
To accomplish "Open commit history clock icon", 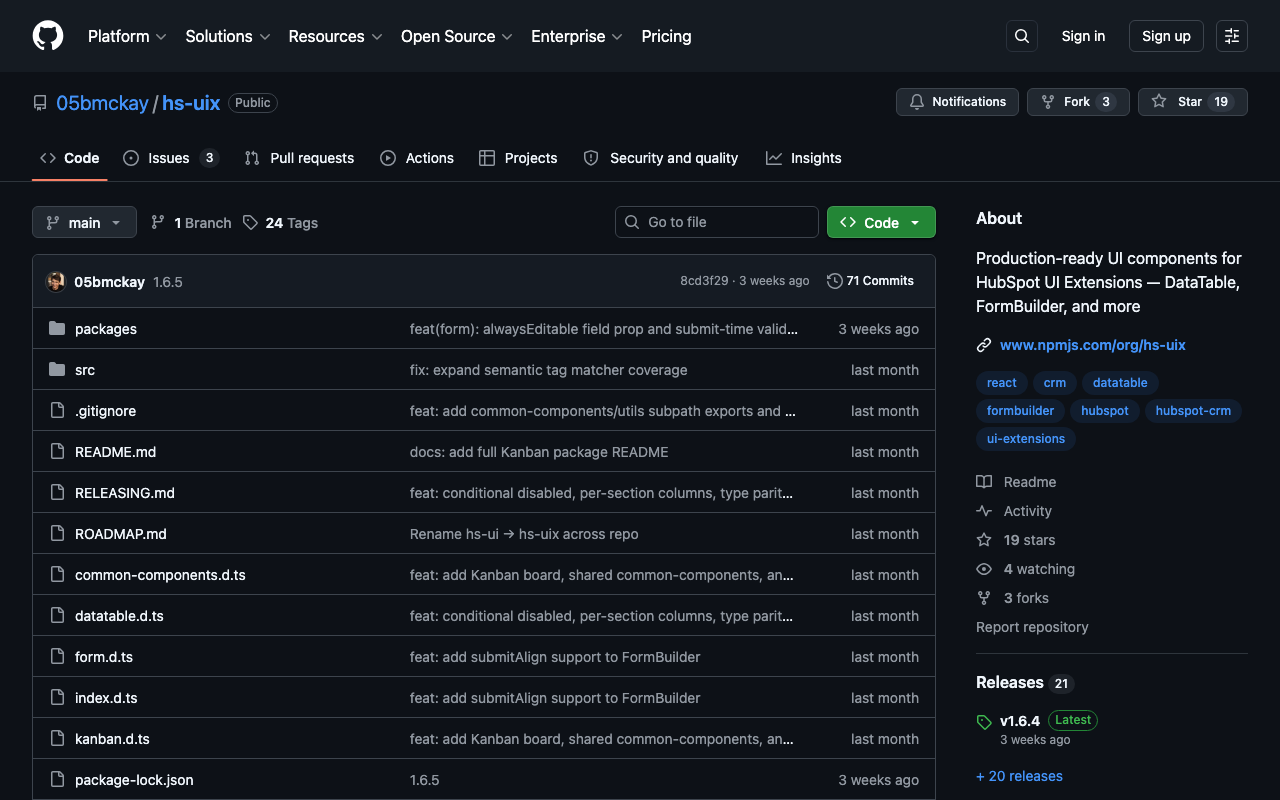I will (x=835, y=281).
